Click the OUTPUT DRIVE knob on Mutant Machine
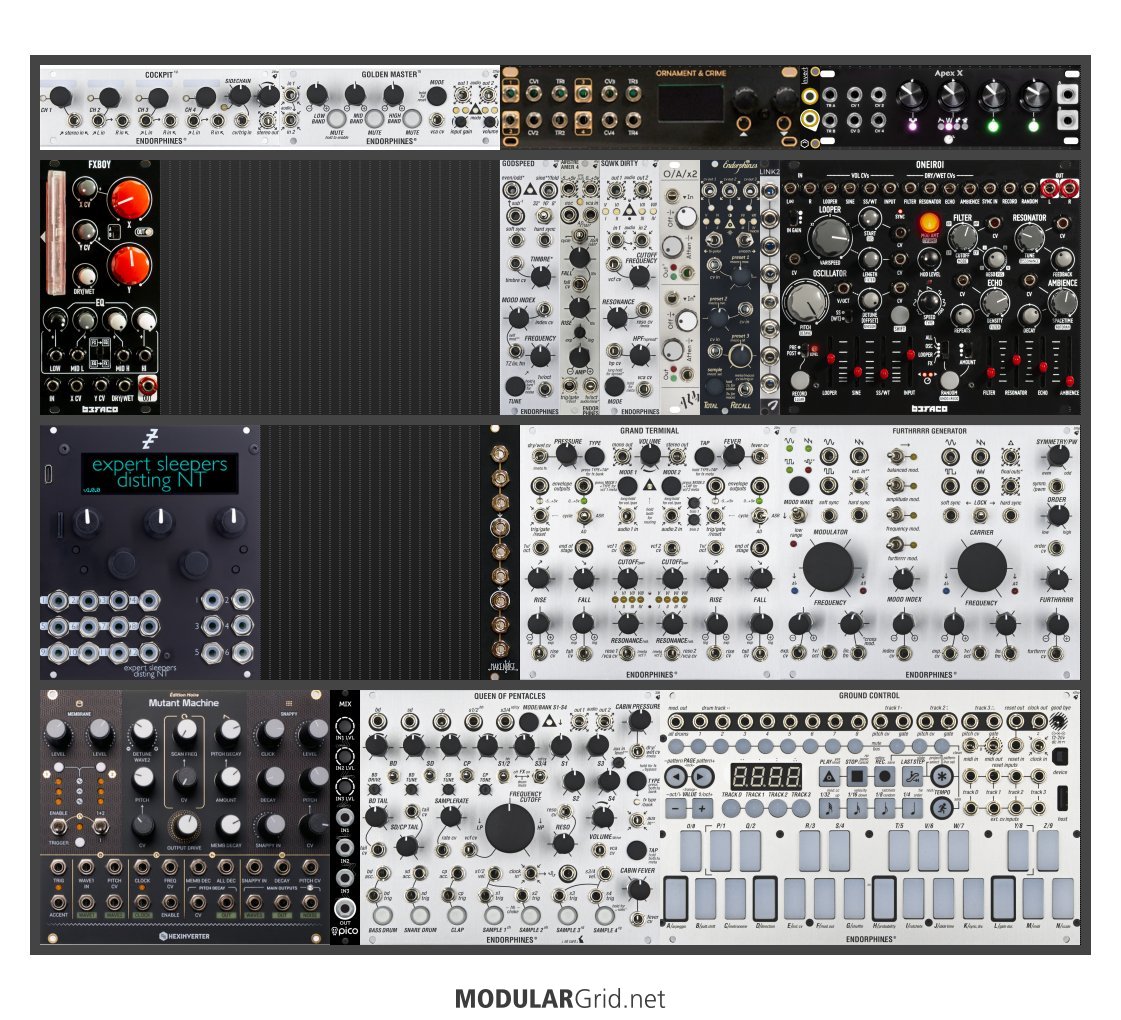 (184, 827)
